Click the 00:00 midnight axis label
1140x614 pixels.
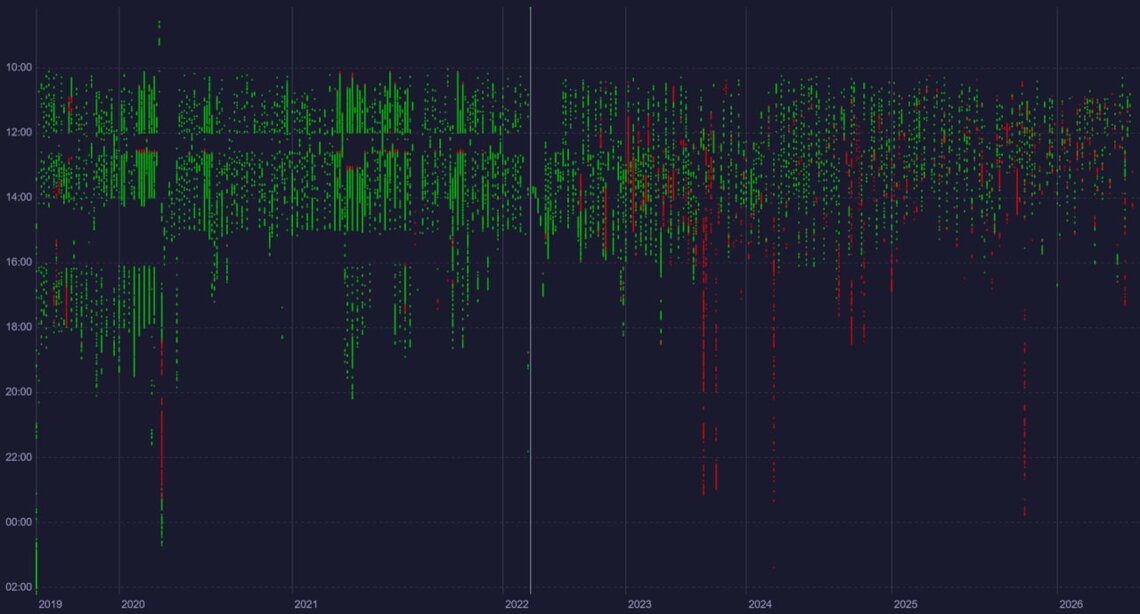click(x=19, y=522)
